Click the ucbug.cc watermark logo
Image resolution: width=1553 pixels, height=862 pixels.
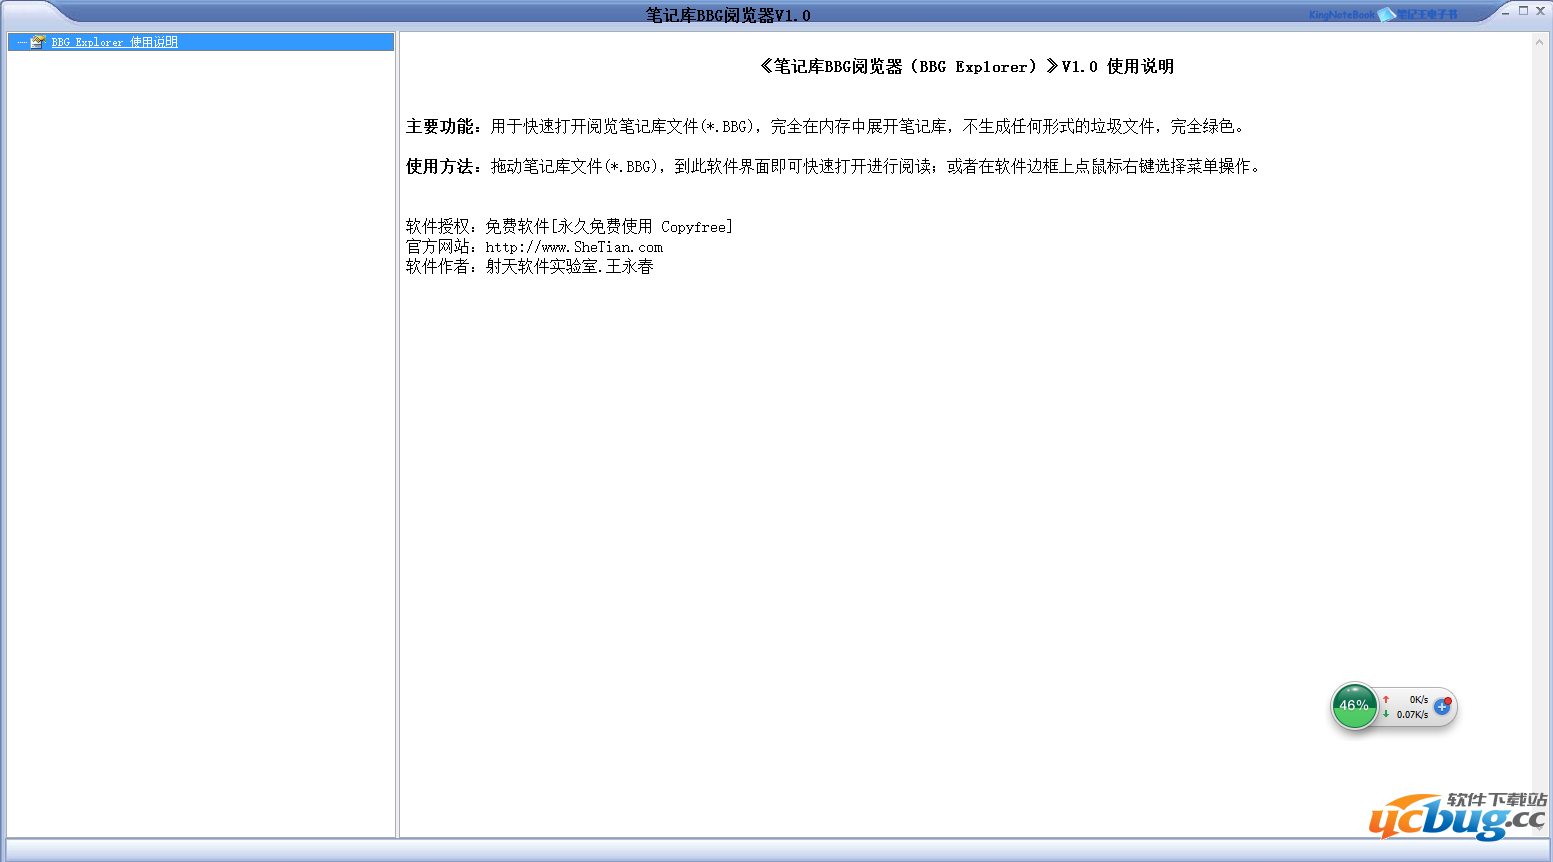pos(1456,818)
